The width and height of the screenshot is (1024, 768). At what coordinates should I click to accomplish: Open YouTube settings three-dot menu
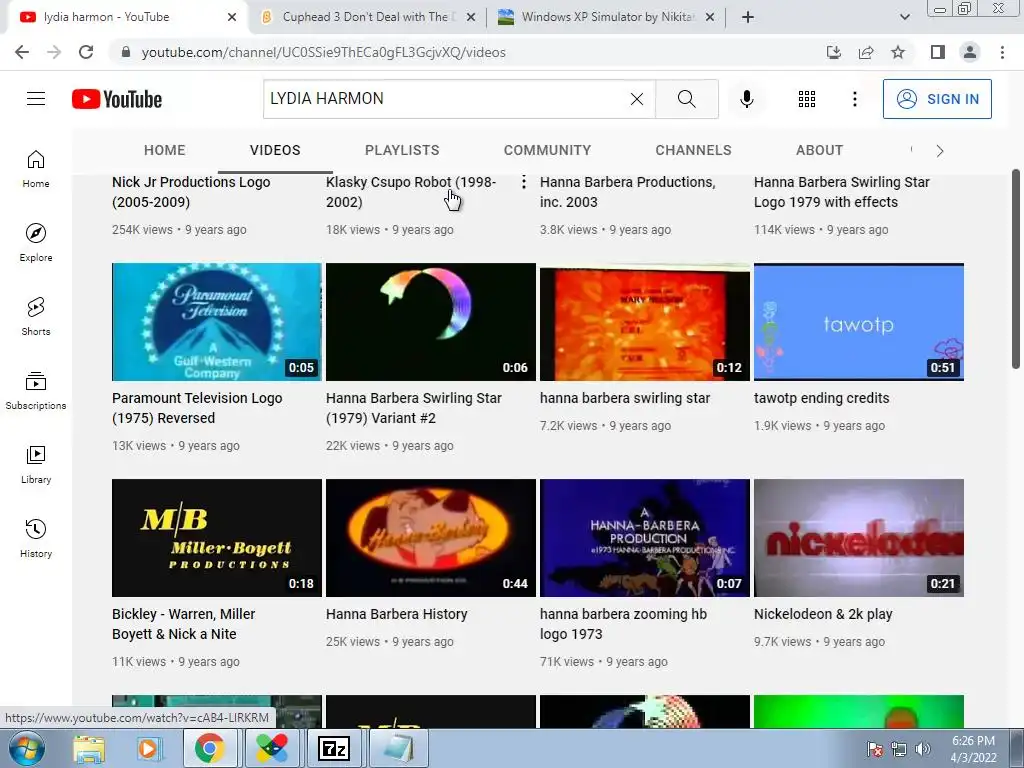pos(854,99)
